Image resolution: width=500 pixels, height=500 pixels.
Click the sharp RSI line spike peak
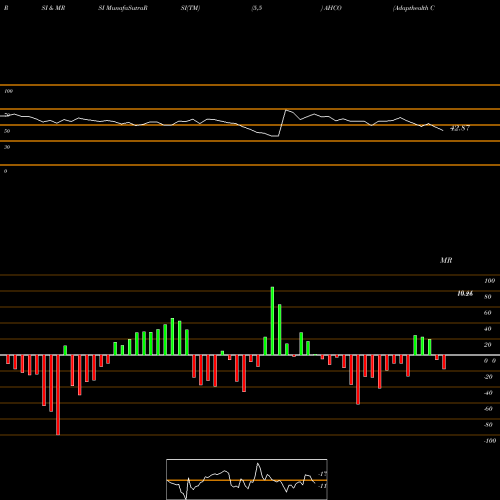pyautogui.click(x=286, y=110)
